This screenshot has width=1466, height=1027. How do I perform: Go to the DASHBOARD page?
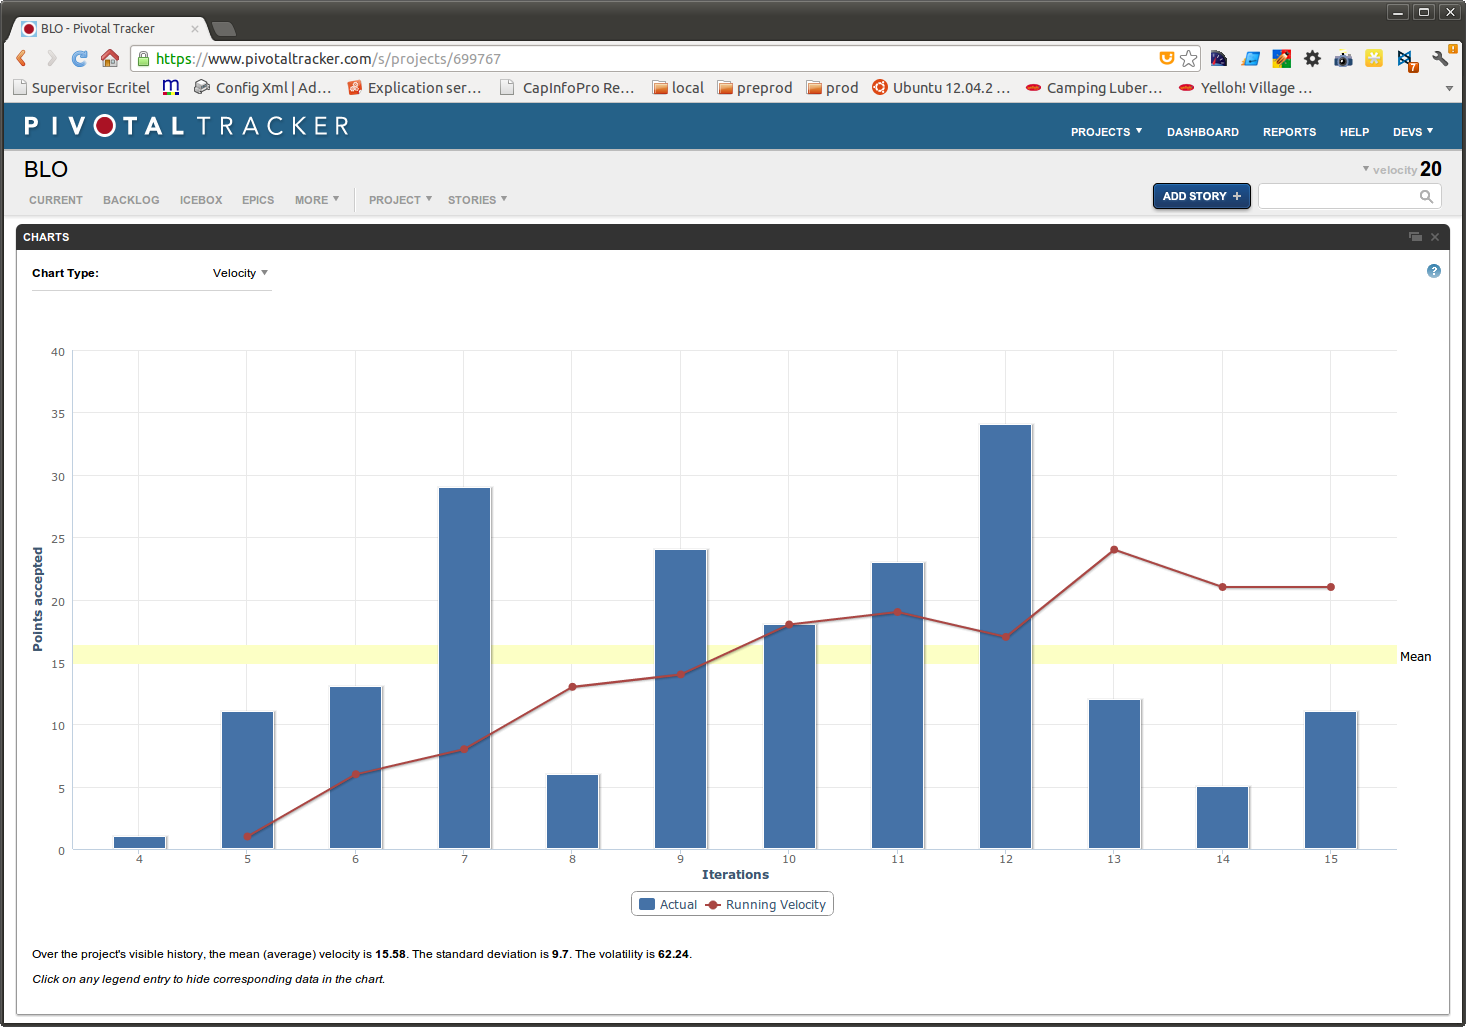[1202, 132]
